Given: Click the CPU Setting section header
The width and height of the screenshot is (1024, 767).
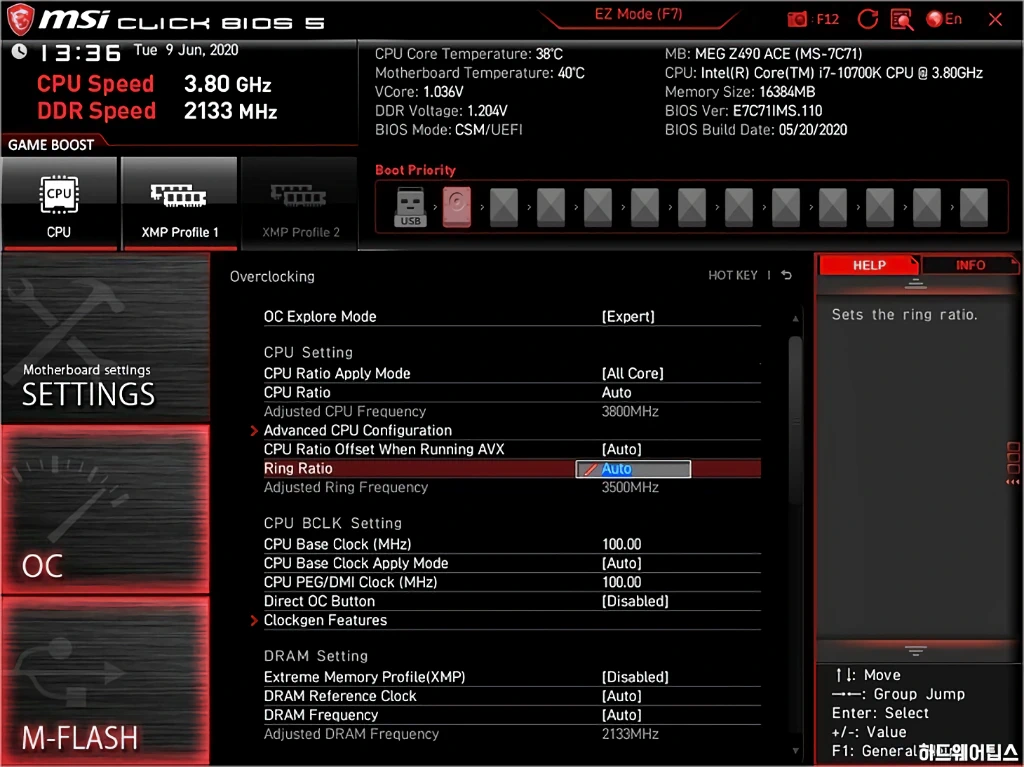Looking at the screenshot, I should [x=308, y=352].
